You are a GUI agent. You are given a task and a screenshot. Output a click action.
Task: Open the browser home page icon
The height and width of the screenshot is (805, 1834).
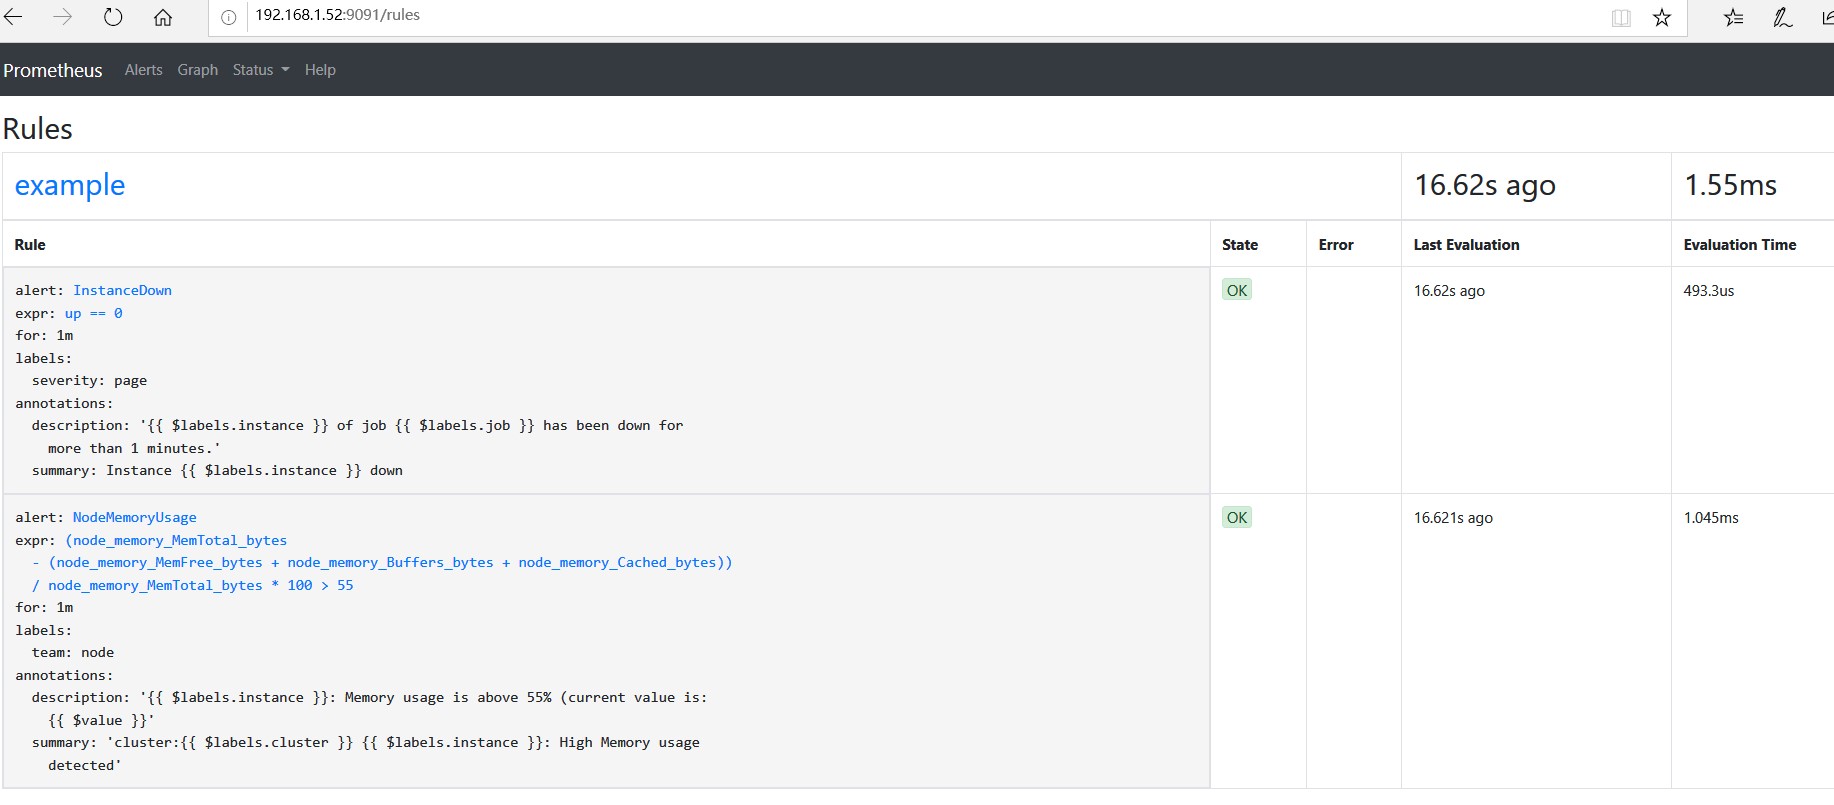click(163, 17)
